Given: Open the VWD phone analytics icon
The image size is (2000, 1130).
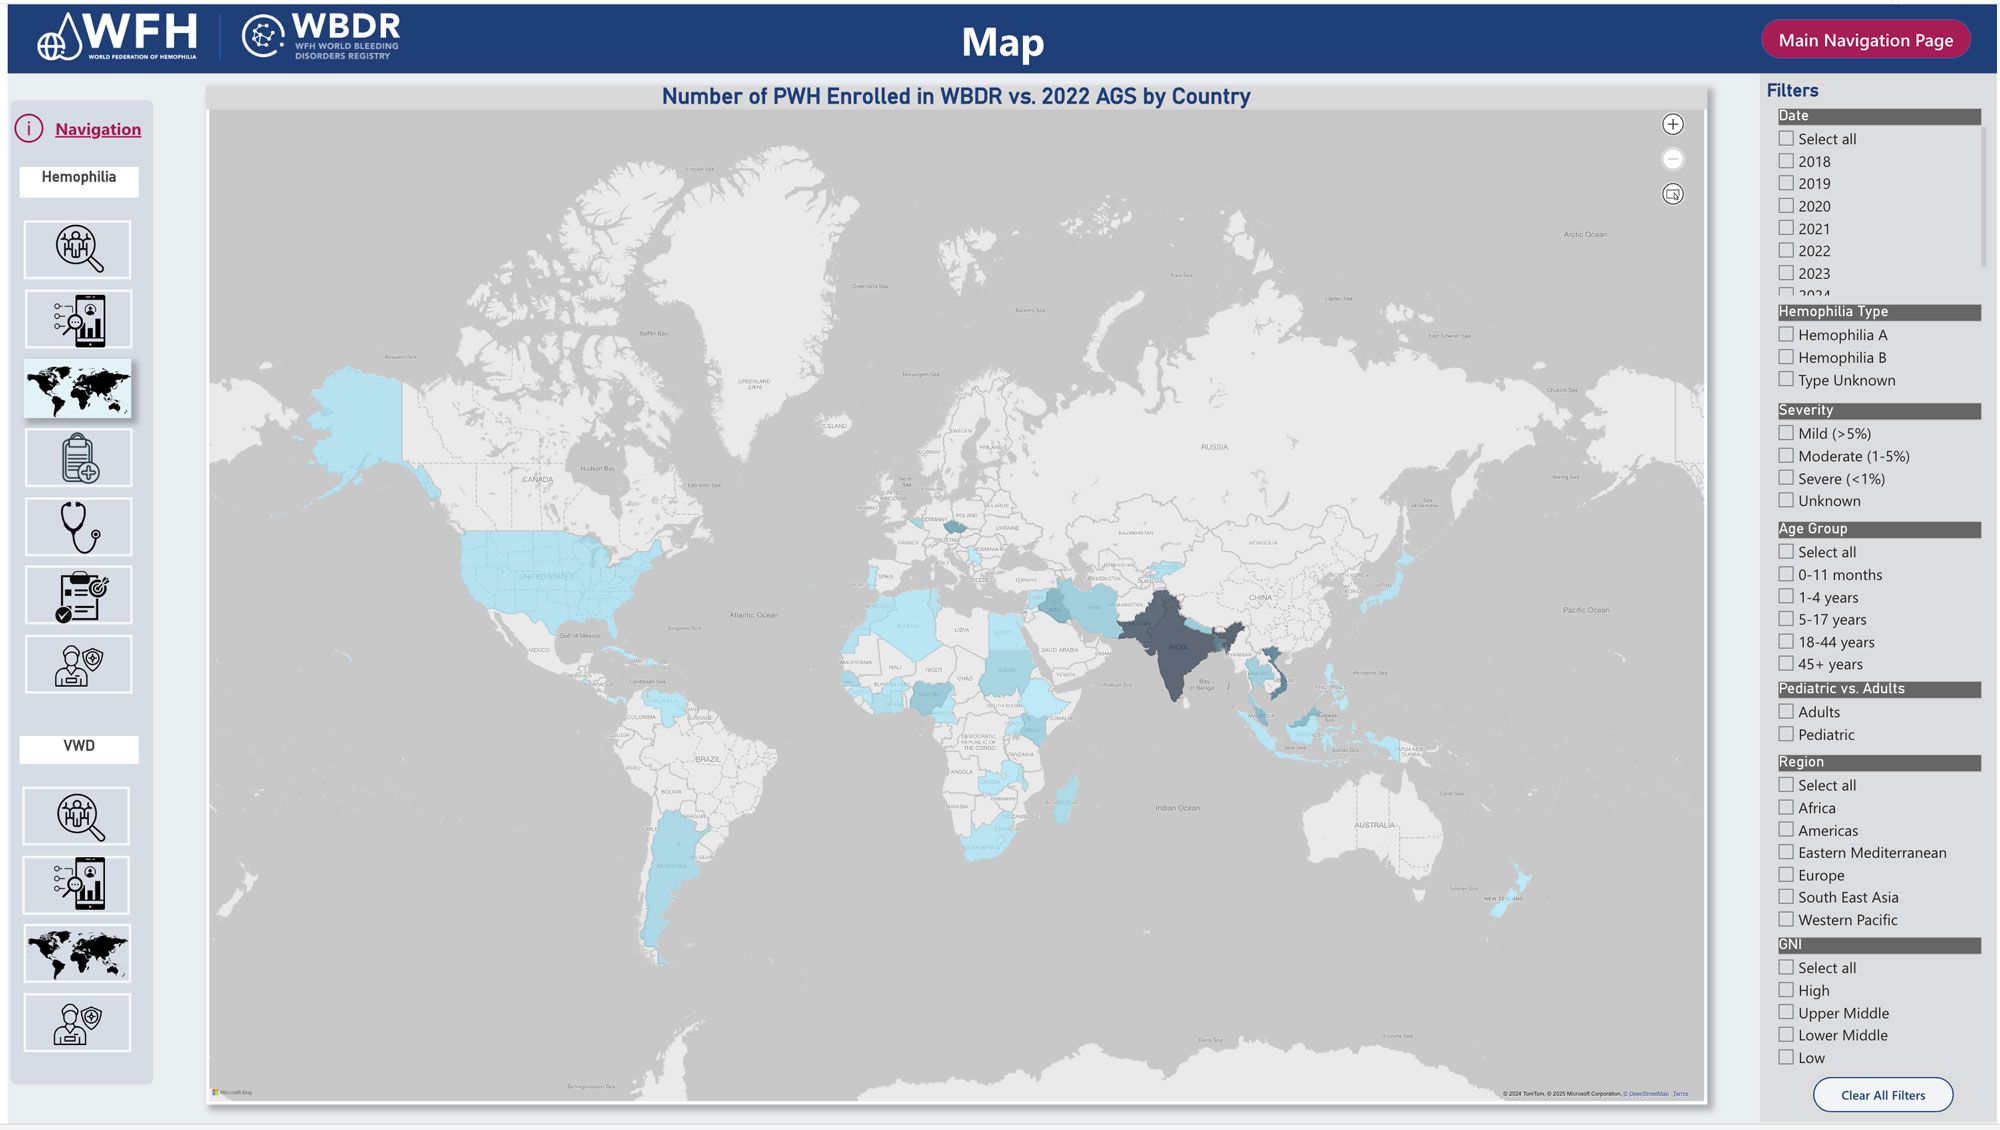Looking at the screenshot, I should point(78,884).
